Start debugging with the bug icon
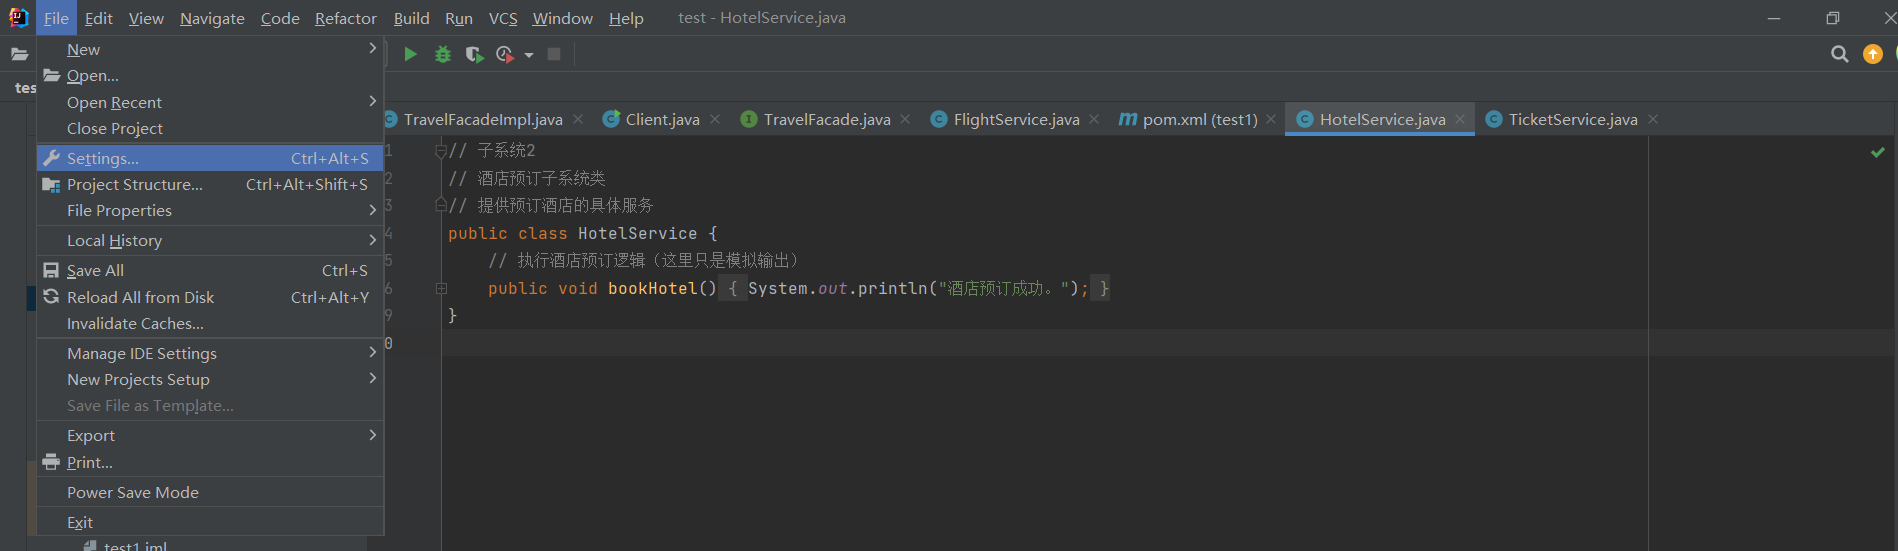This screenshot has height=551, width=1898. point(443,54)
